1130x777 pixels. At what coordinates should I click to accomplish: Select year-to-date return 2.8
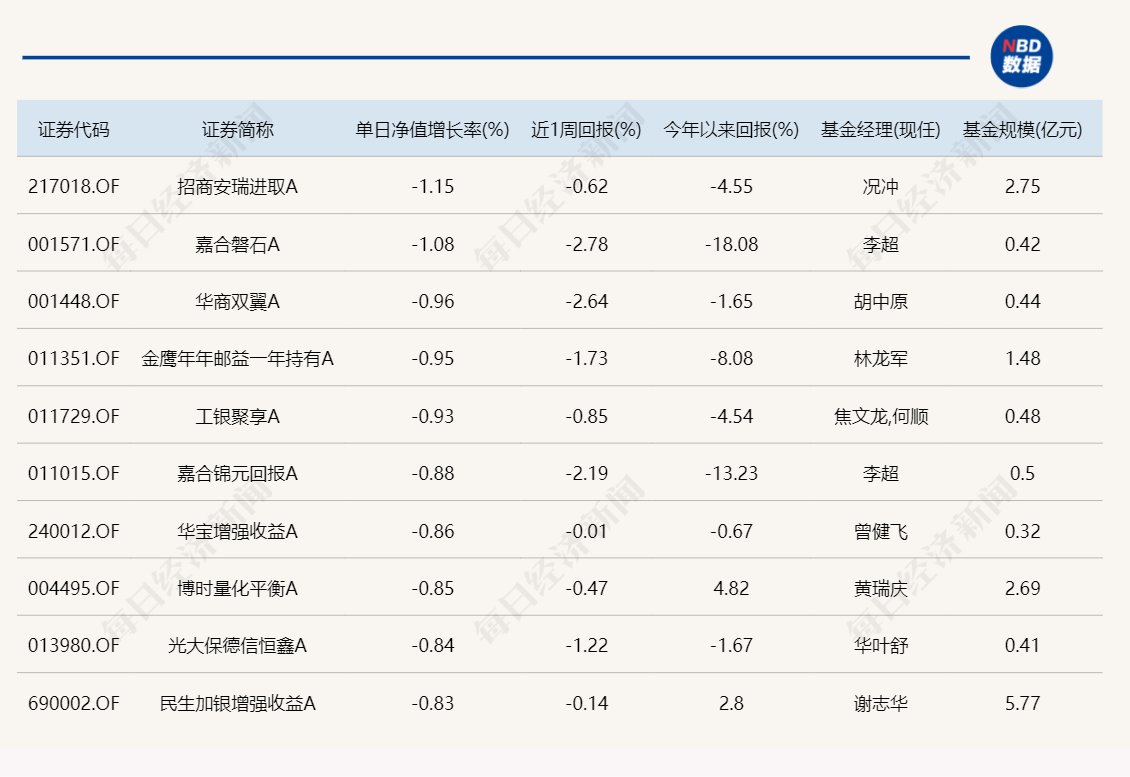point(731,703)
